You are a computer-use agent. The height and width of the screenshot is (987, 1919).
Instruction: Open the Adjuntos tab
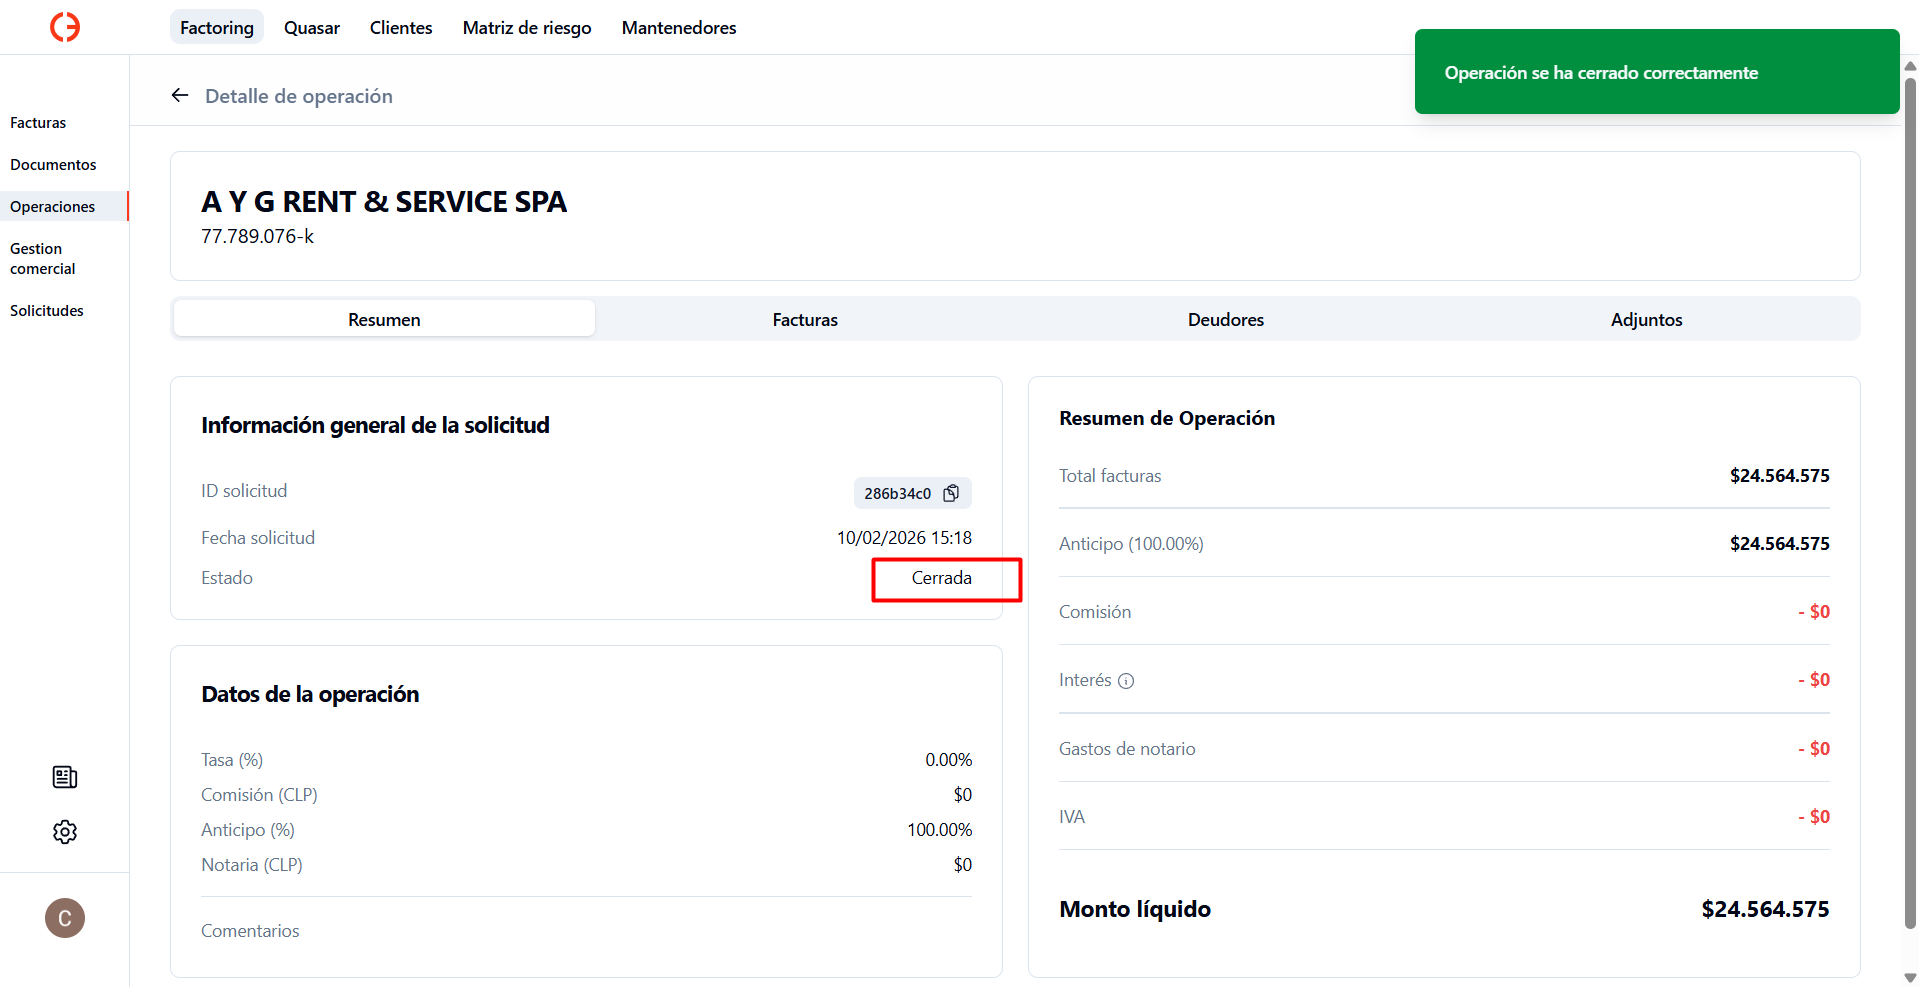[x=1646, y=319]
